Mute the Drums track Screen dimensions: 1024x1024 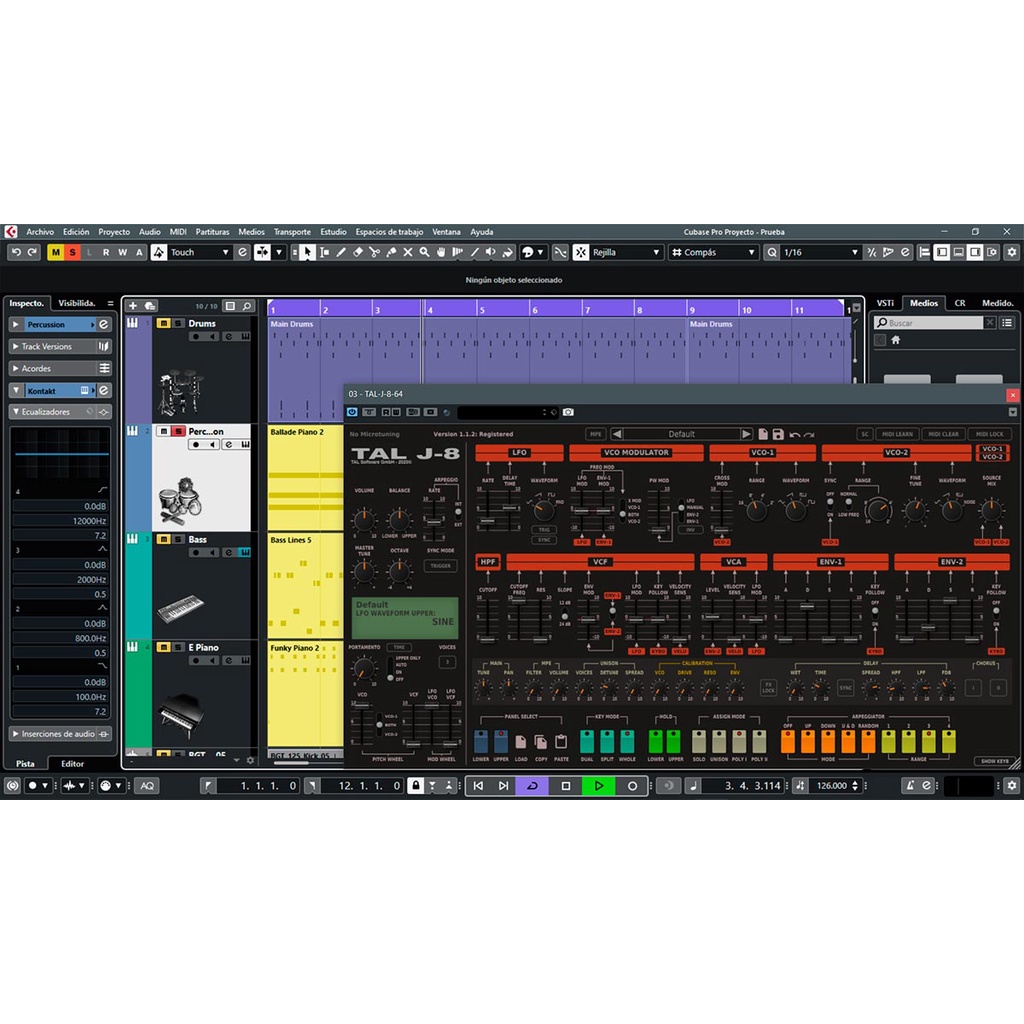[x=163, y=323]
